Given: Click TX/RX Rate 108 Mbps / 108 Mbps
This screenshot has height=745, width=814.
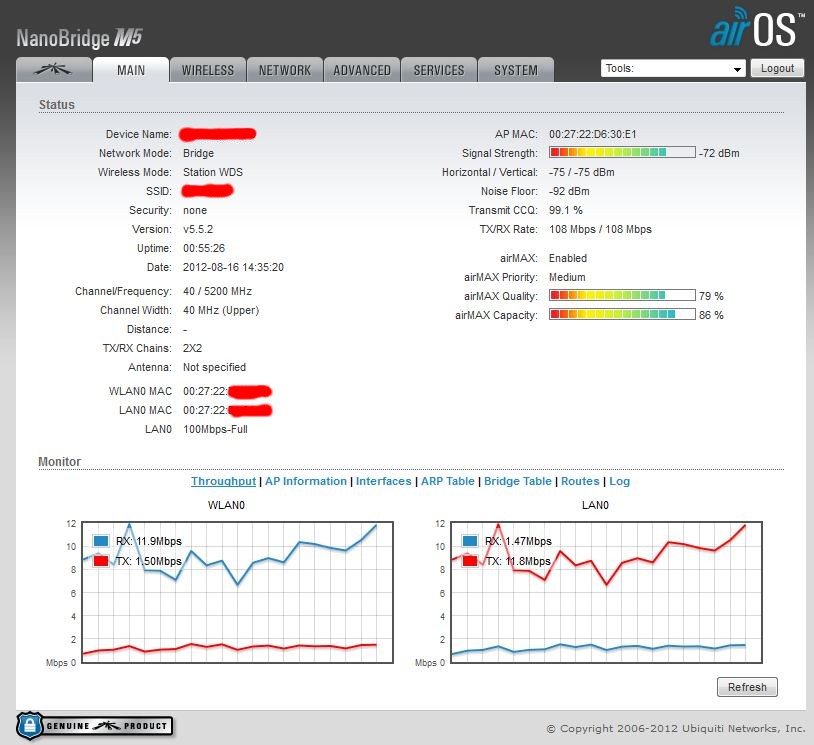Looking at the screenshot, I should (x=600, y=229).
